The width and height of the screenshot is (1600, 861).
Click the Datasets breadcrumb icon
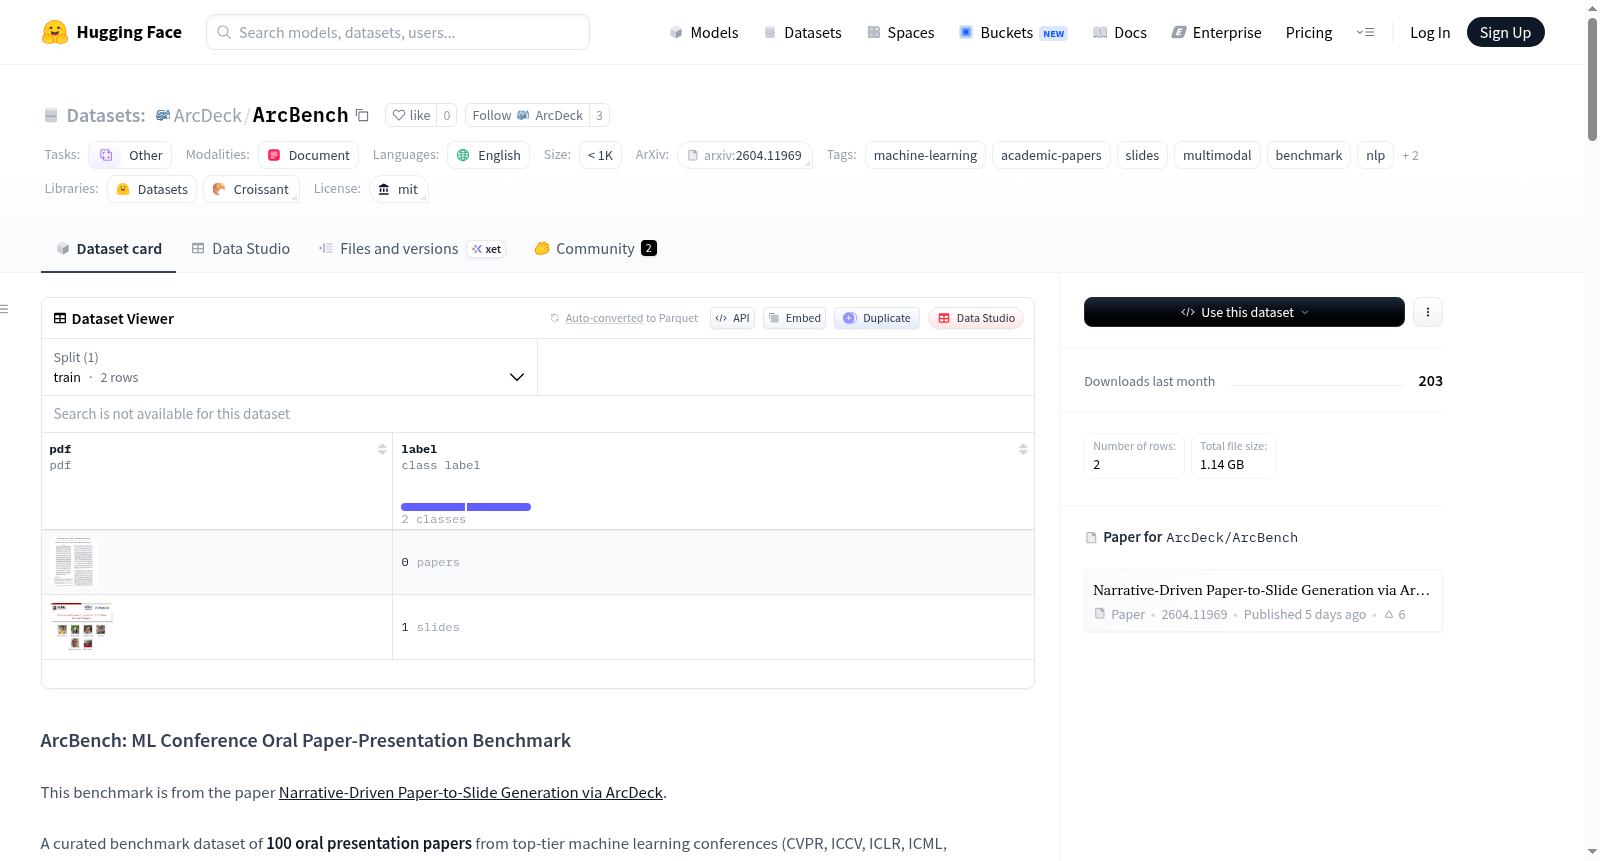pos(51,116)
